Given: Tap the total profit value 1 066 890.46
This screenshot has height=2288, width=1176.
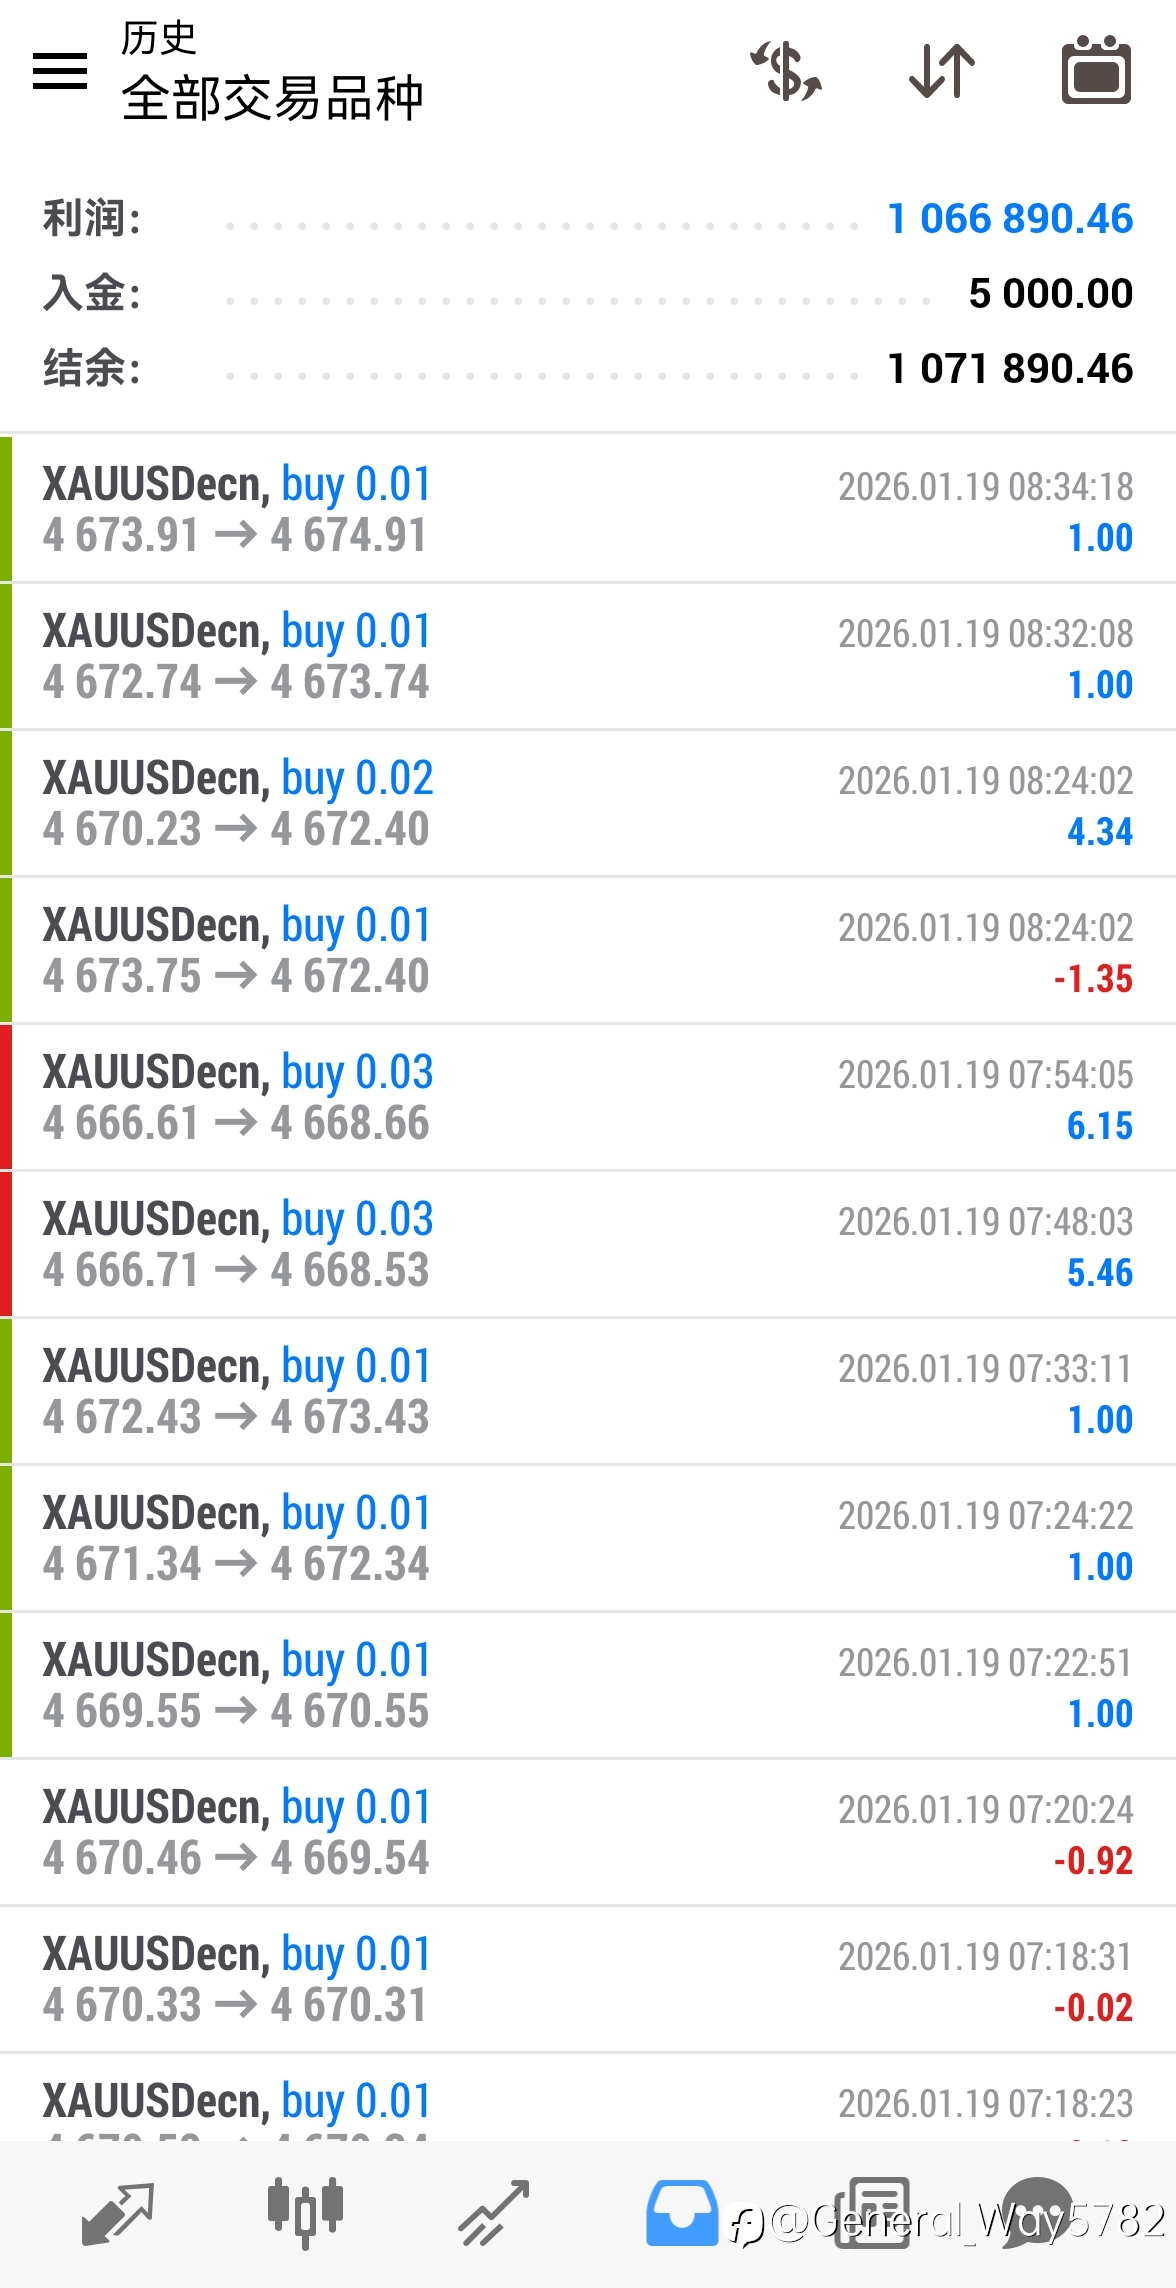Looking at the screenshot, I should coord(1010,219).
